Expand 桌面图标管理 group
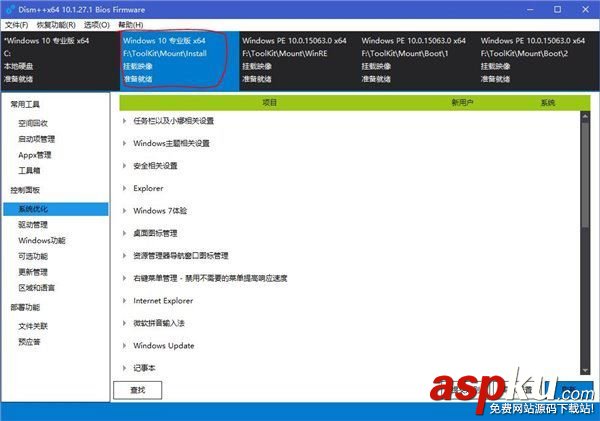 click(124, 233)
